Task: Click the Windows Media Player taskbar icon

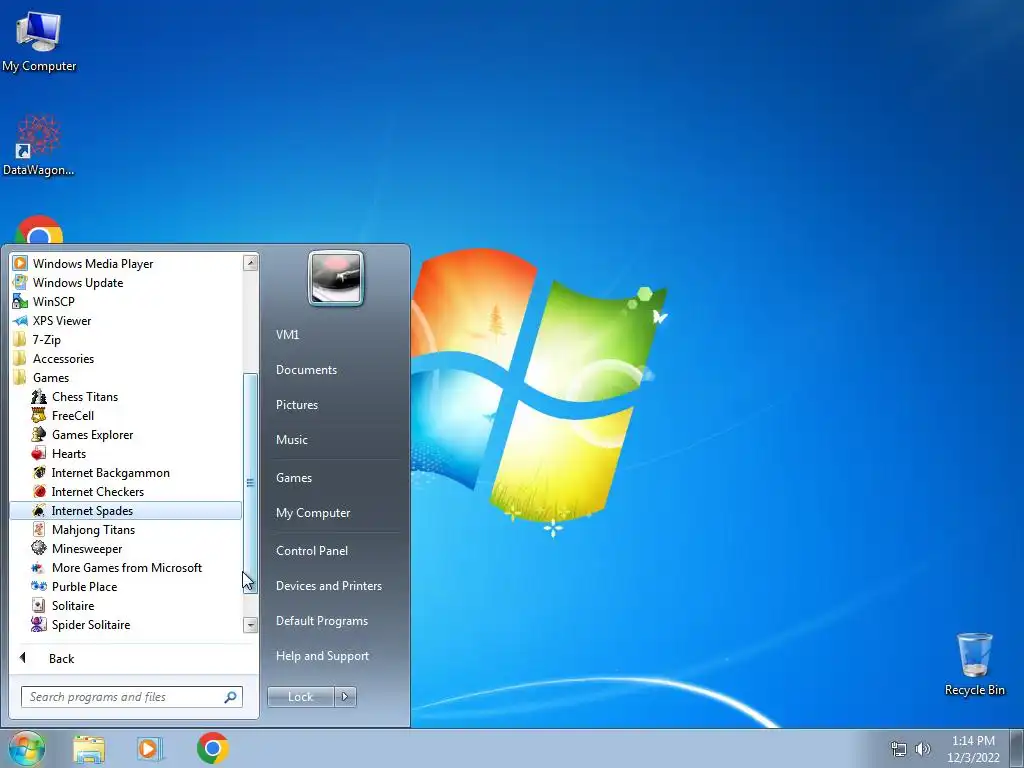Action: [149, 748]
